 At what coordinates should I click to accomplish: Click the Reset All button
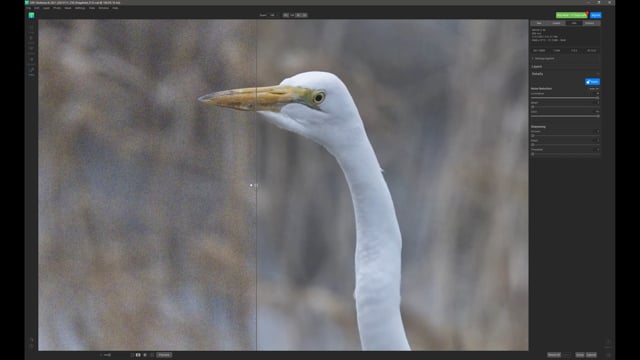[x=554, y=355]
